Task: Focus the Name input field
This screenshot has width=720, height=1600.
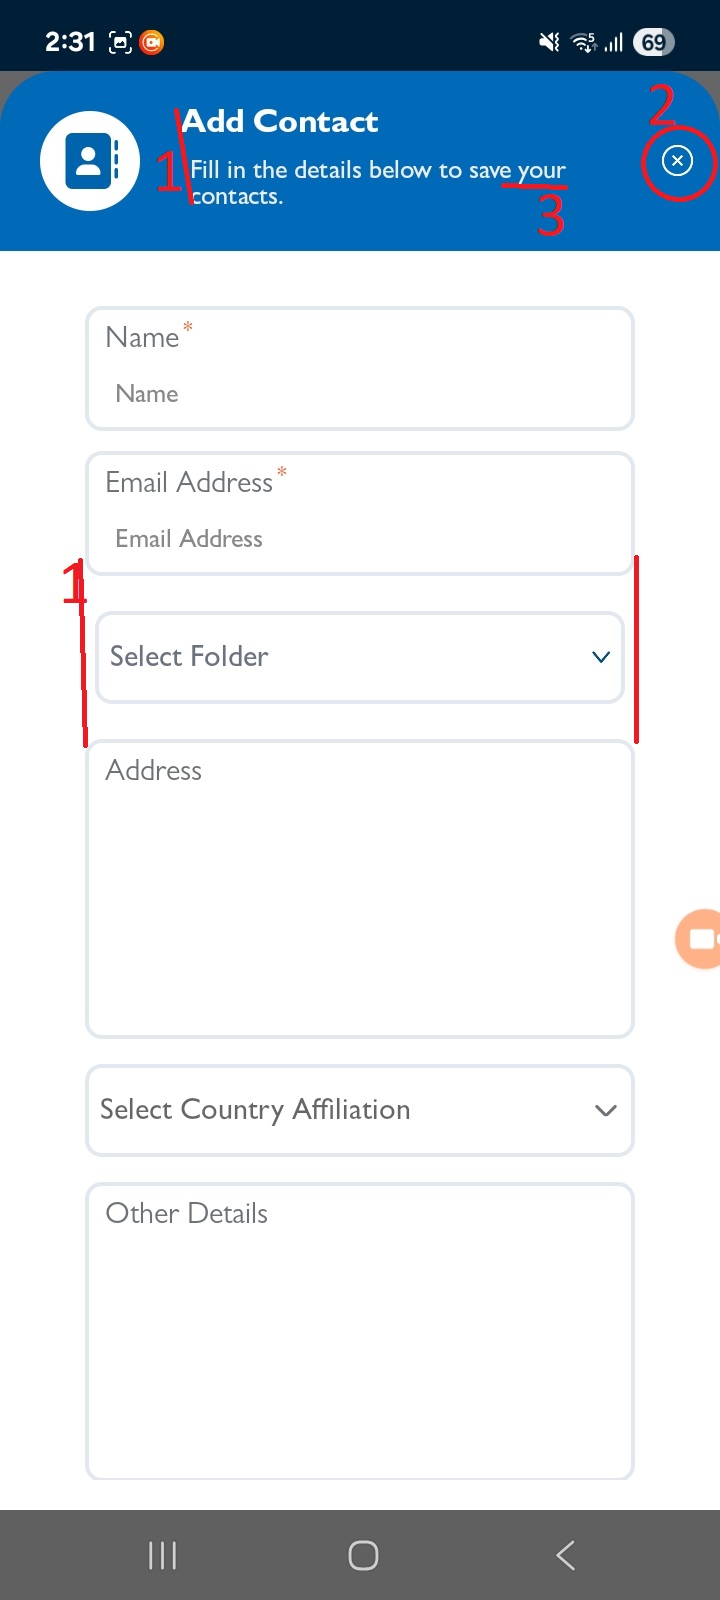Action: click(x=360, y=393)
